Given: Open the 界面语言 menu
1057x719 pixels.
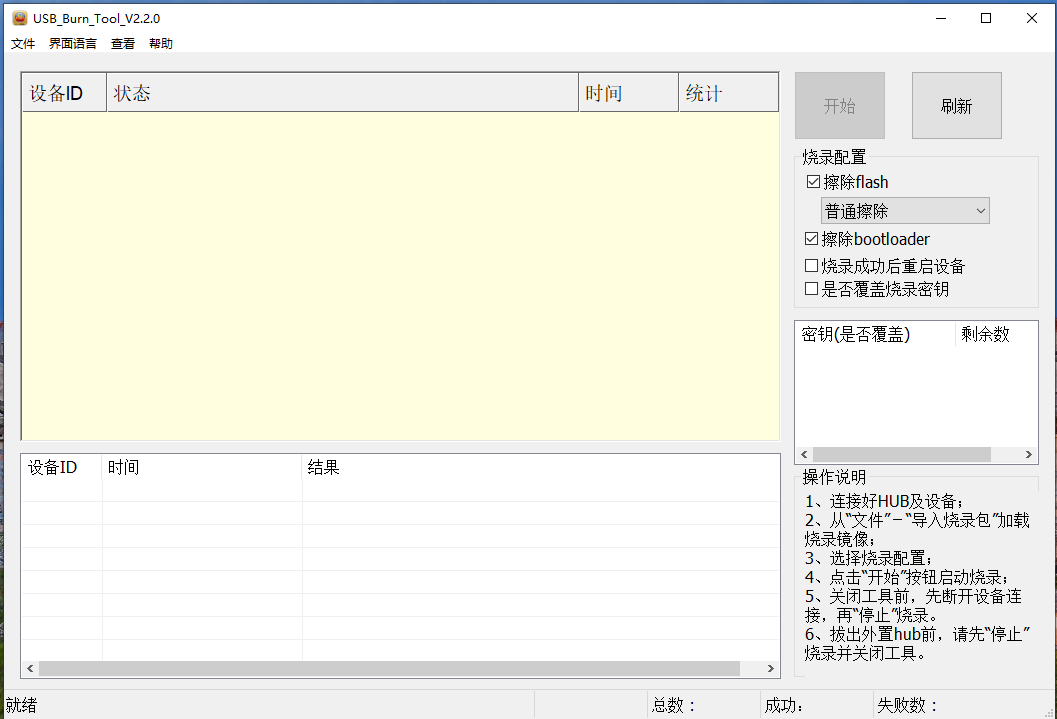Looking at the screenshot, I should click(71, 43).
